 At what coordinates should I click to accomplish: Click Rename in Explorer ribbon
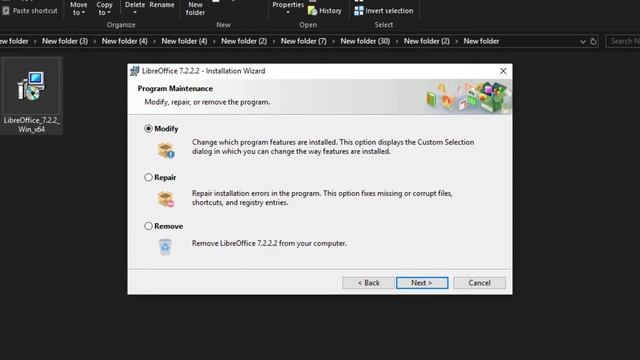coord(162,5)
